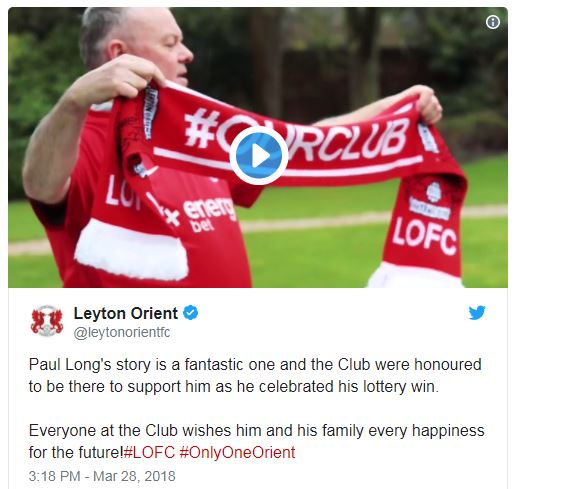This screenshot has width=568, height=489.
Task: Play the embedded tweet video
Action: (x=259, y=156)
